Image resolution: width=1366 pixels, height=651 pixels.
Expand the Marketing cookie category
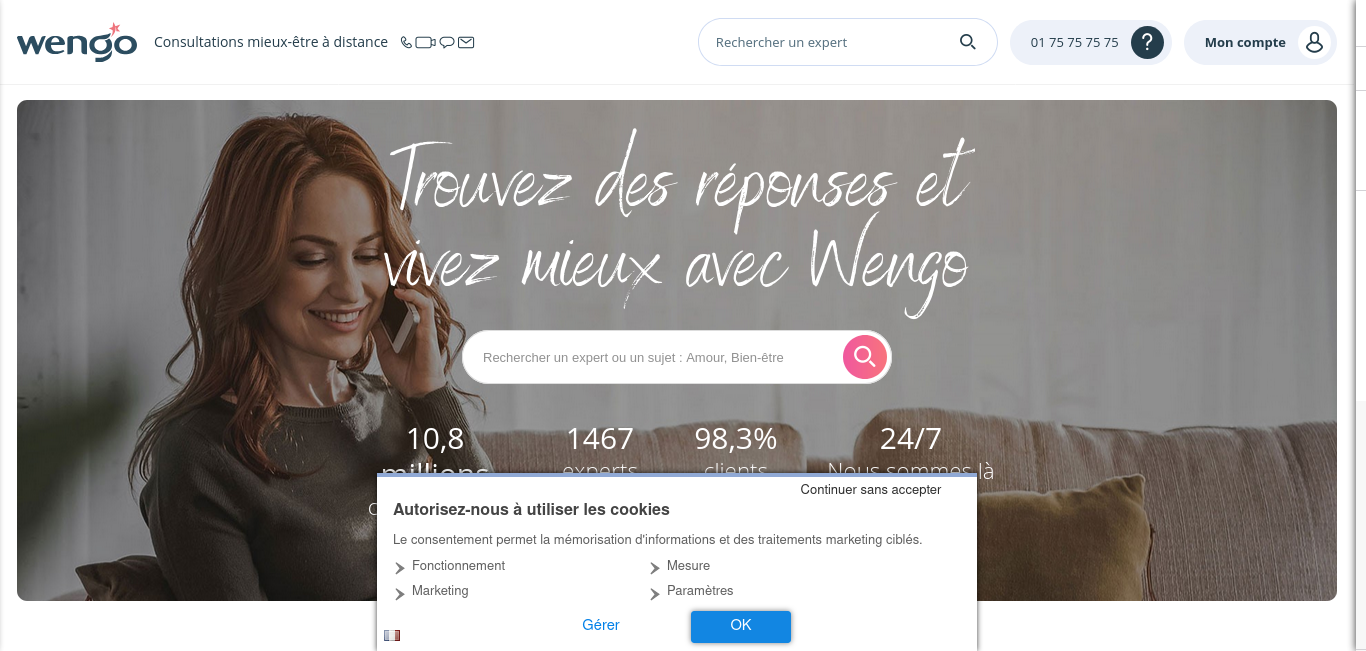(x=432, y=591)
